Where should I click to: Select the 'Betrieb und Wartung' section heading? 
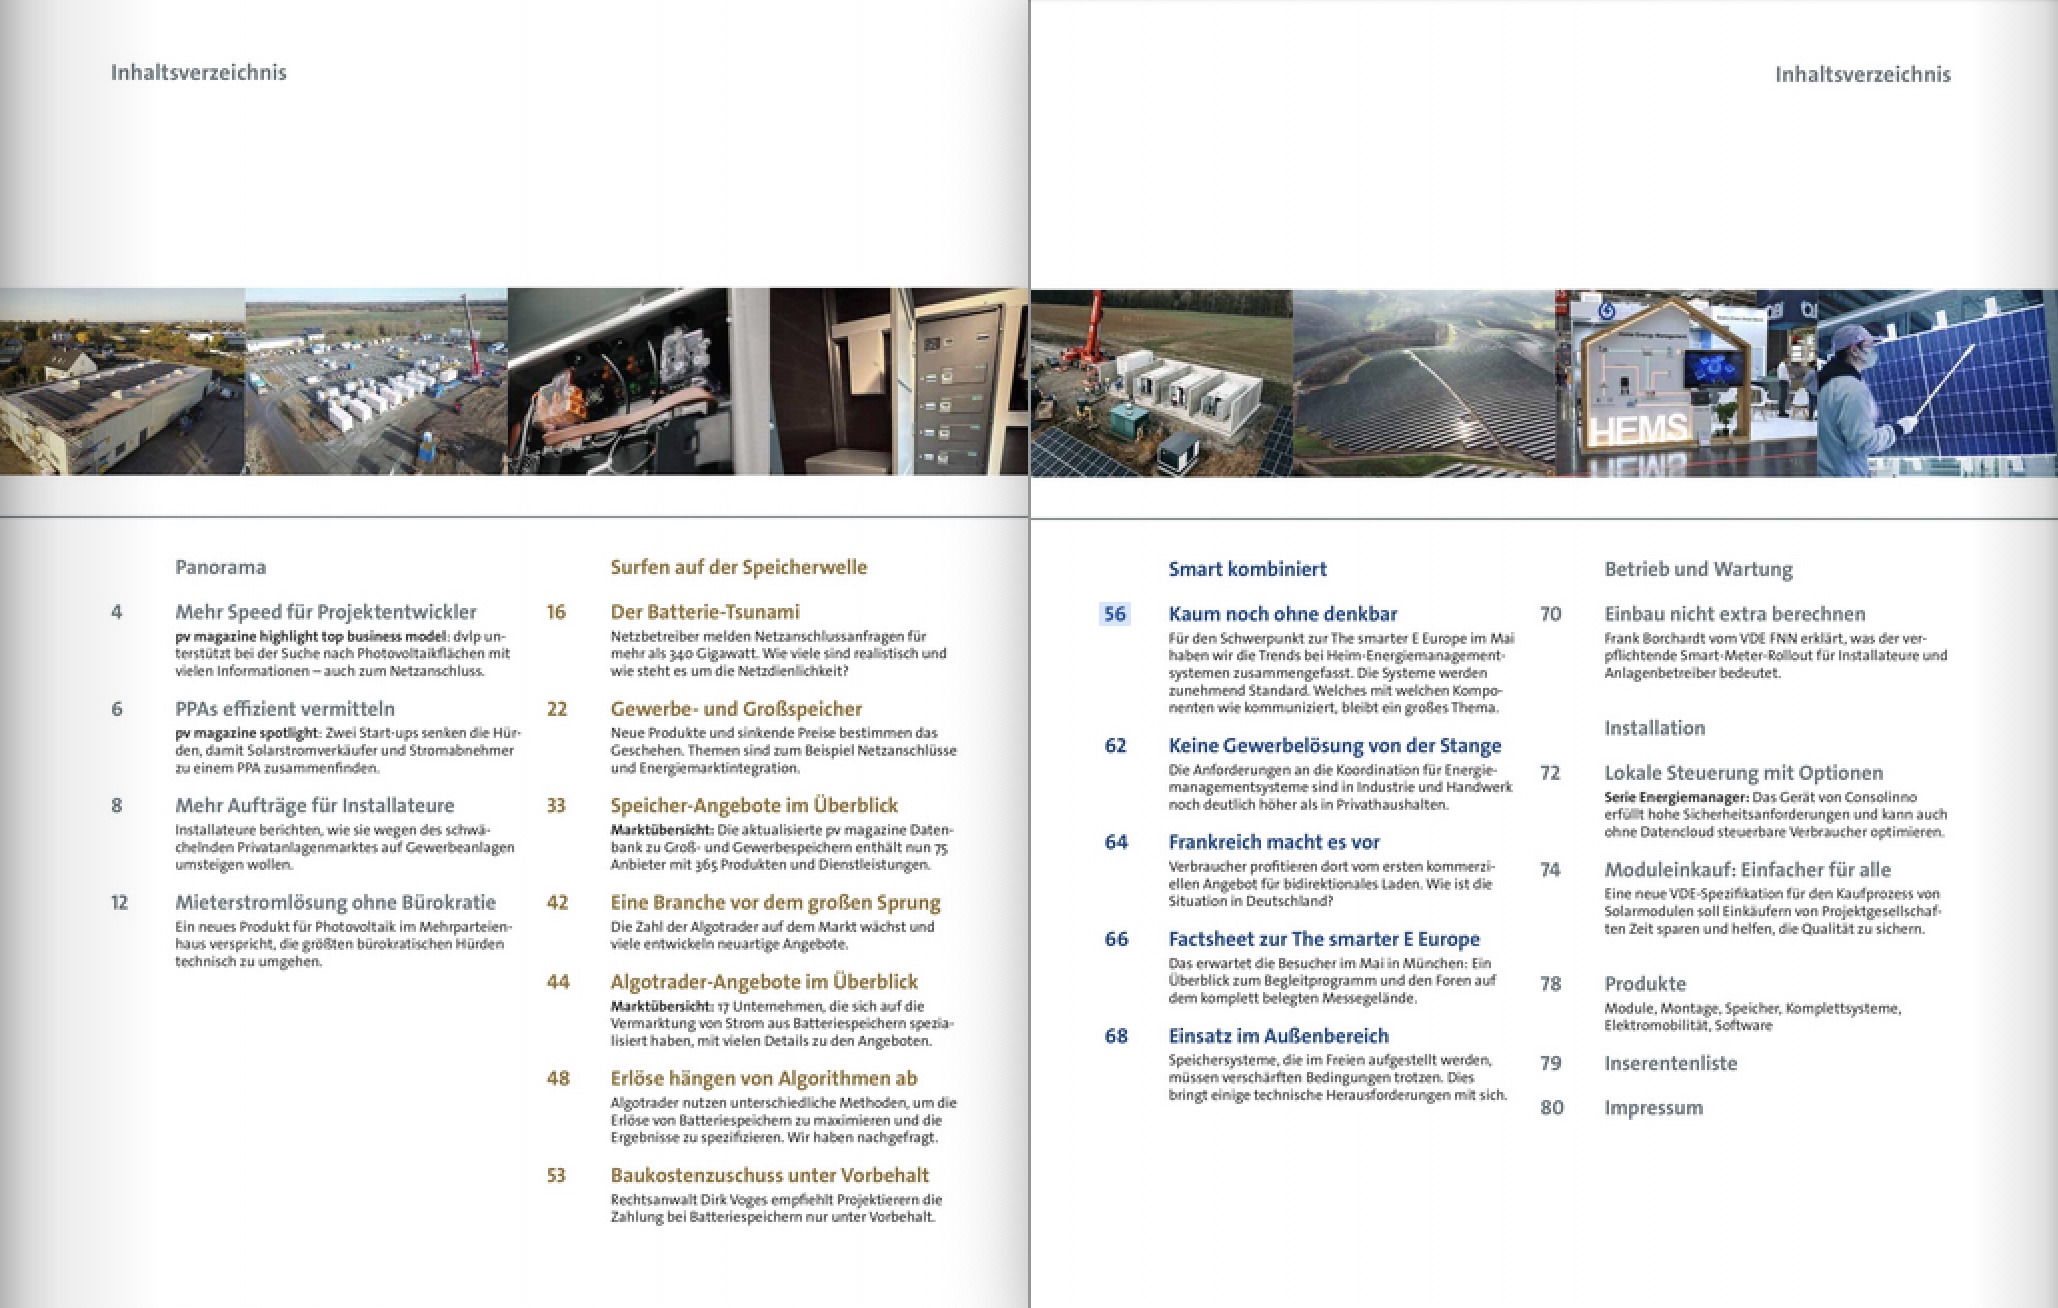click(1698, 570)
